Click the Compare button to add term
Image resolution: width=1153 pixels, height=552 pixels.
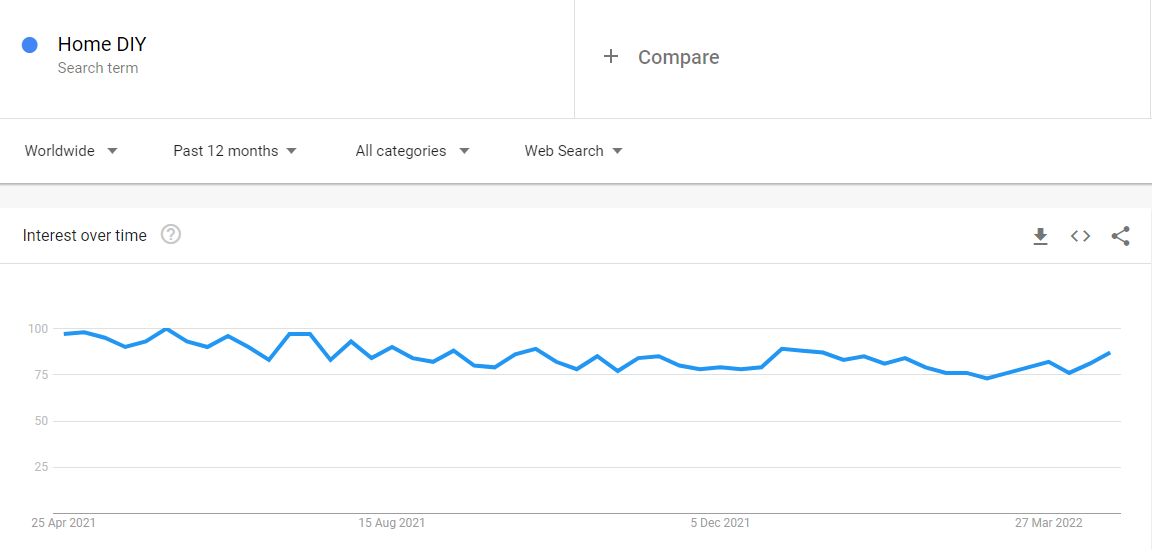point(678,57)
